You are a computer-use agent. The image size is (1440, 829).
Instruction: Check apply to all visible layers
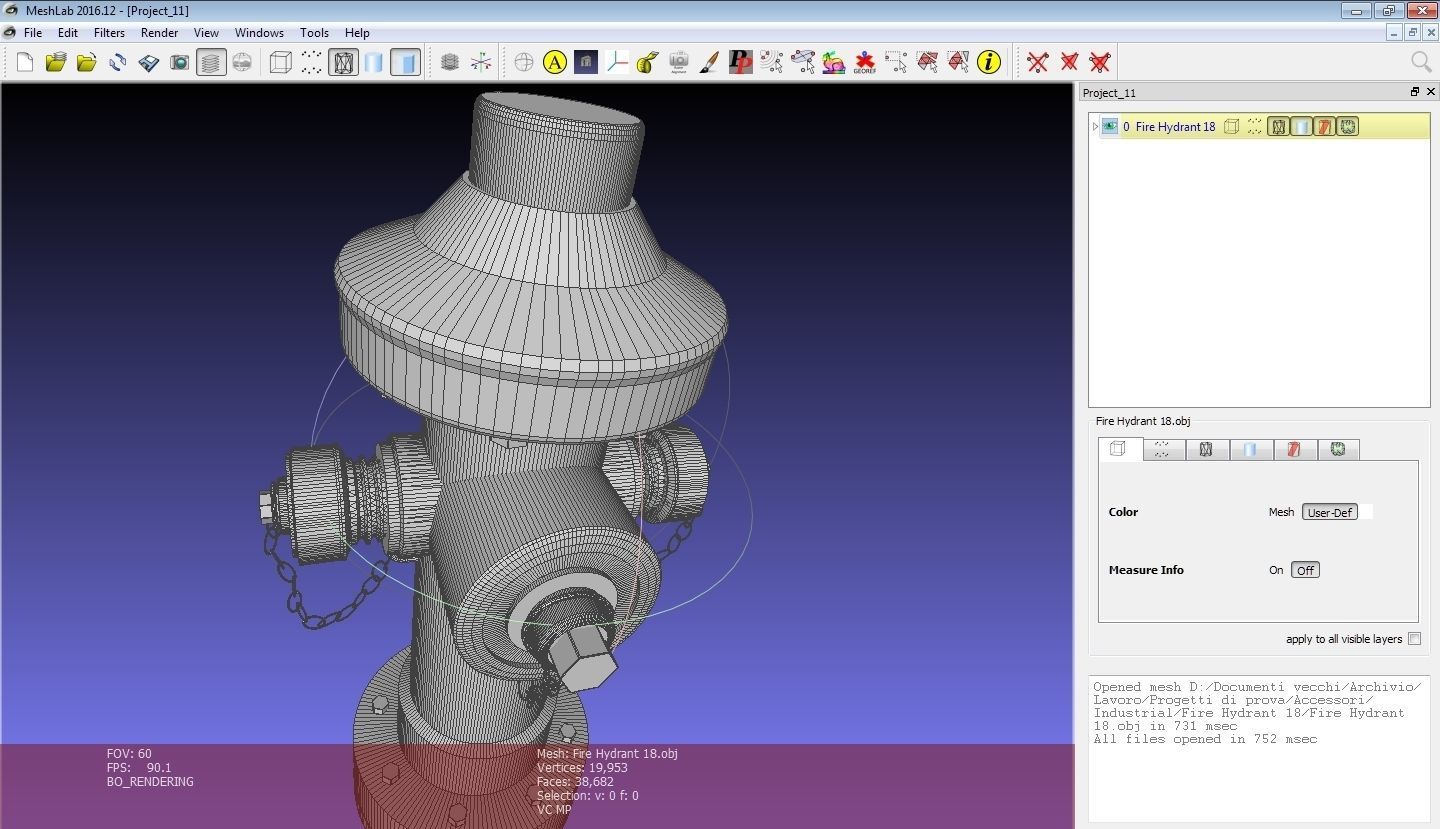[x=1414, y=639]
